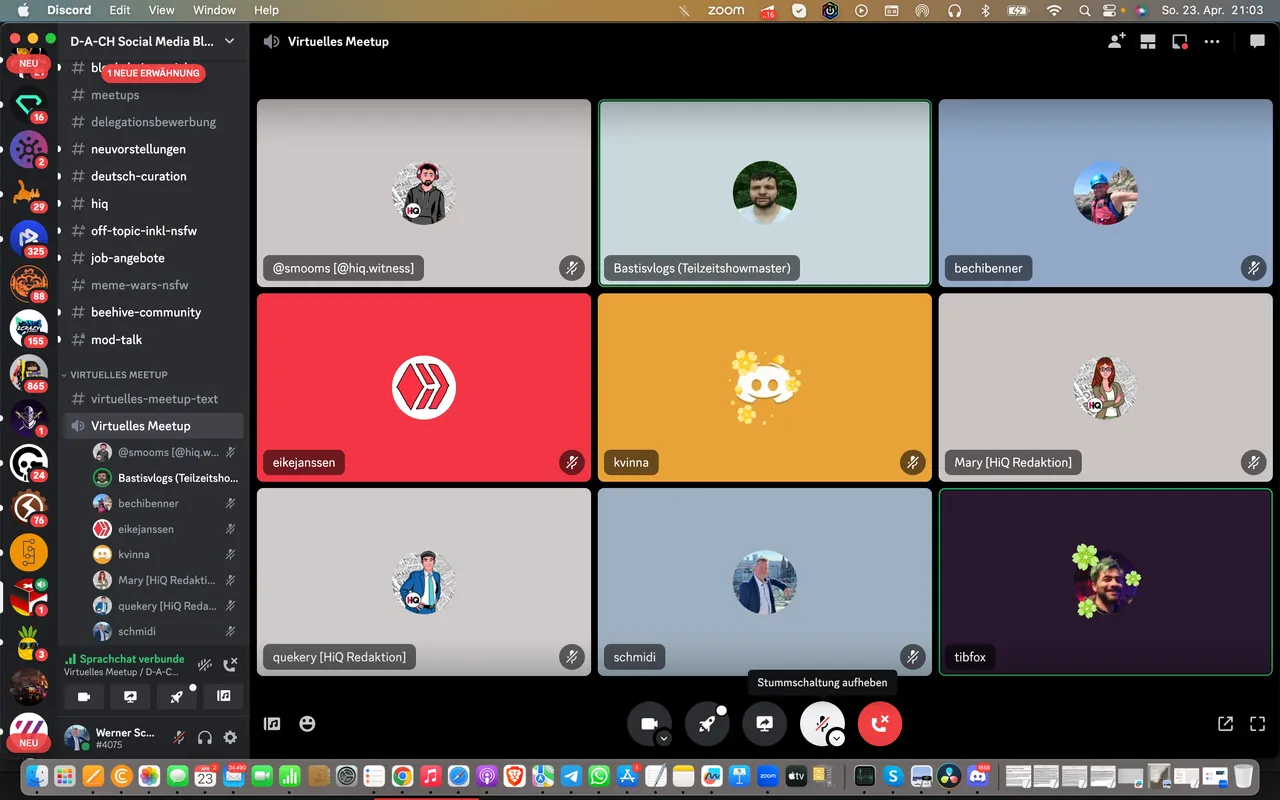The height and width of the screenshot is (800, 1280).
Task: Open the meetups text channel
Action: 151,95
